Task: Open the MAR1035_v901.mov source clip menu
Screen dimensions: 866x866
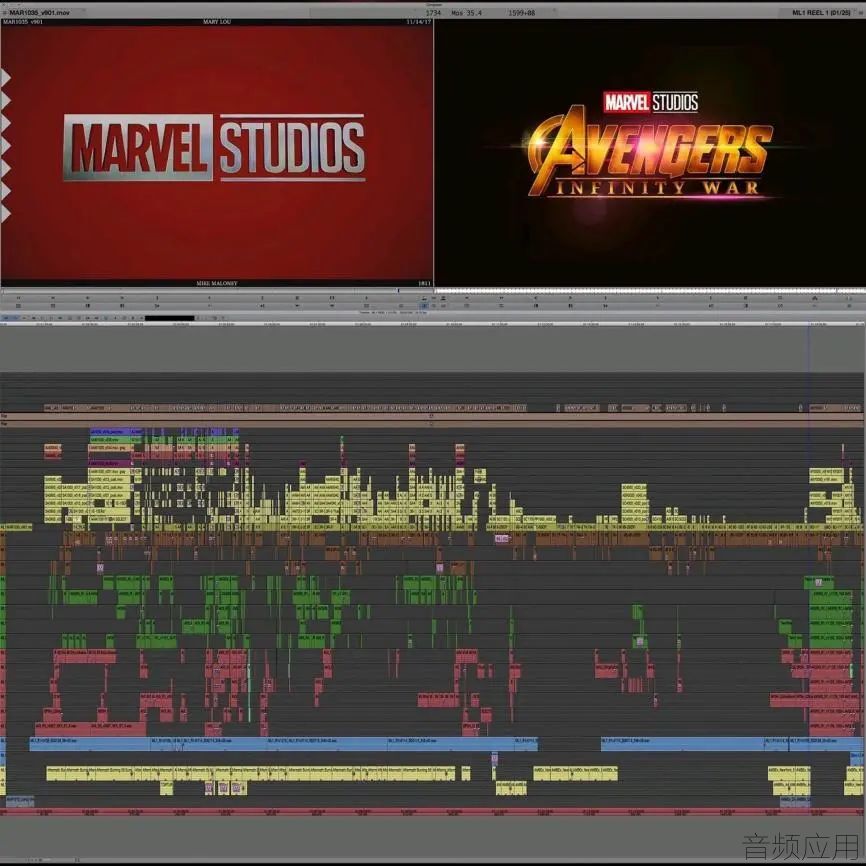Action: 39,12
